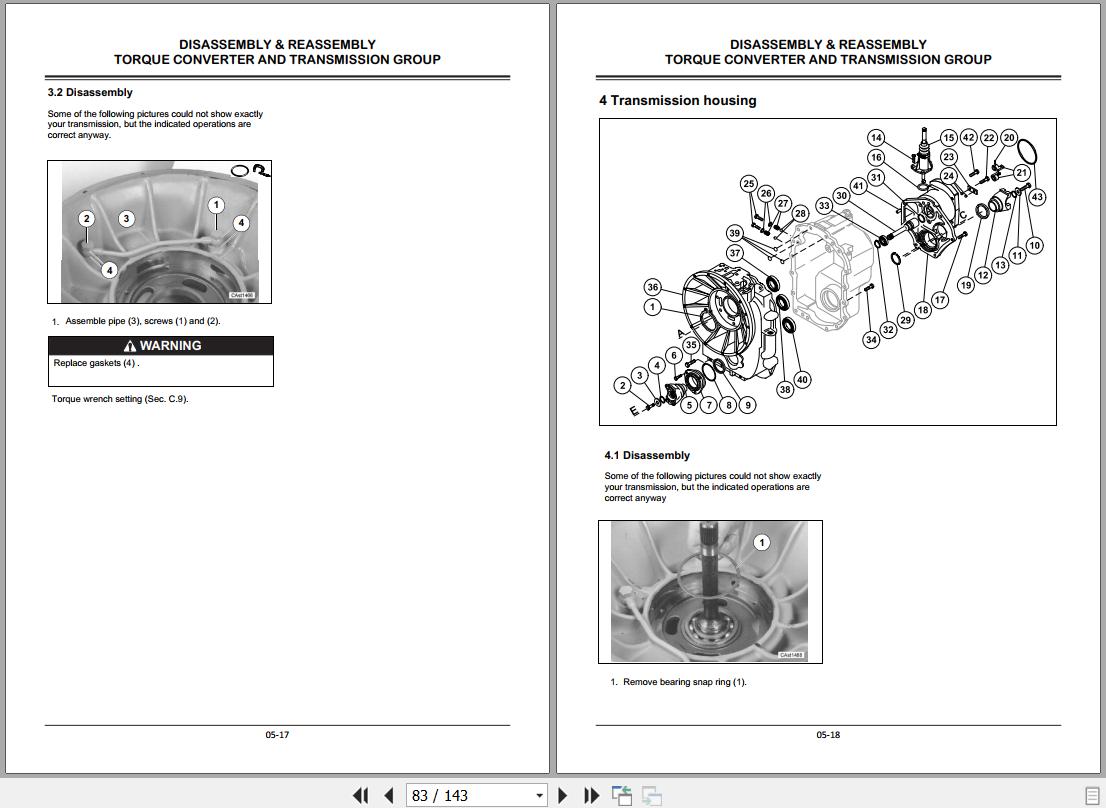This screenshot has width=1106, height=808.
Task: Select 'Torque wrench setting (Sec. C.9).' text
Action: click(120, 399)
